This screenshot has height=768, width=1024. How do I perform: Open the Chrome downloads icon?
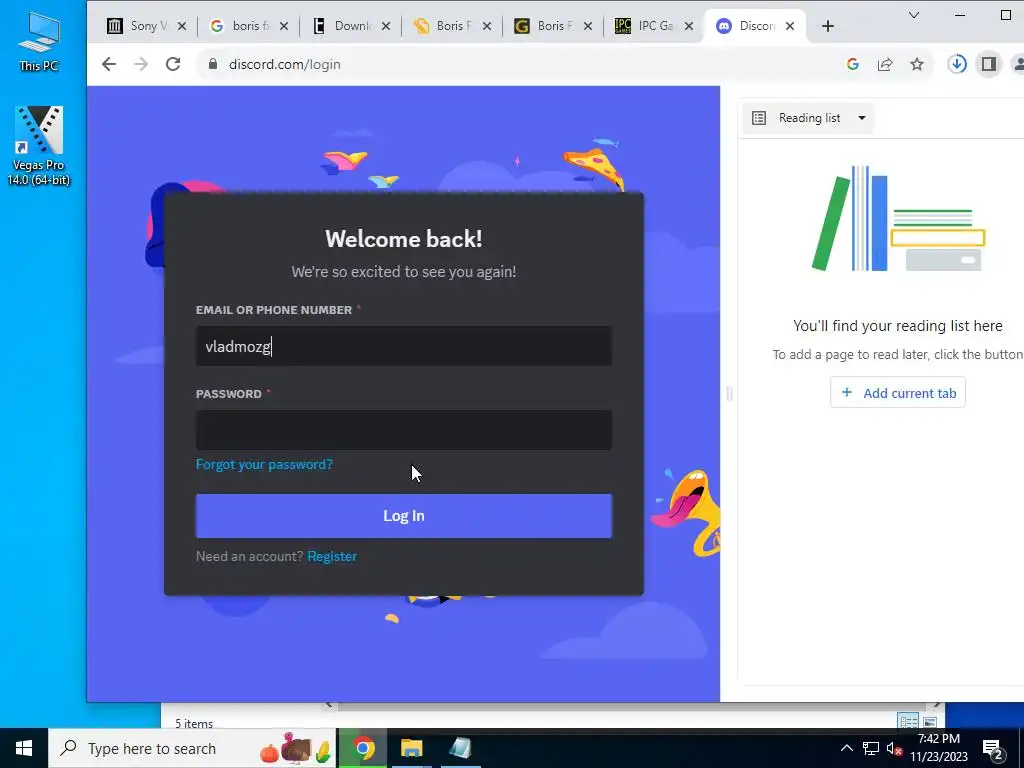click(957, 64)
